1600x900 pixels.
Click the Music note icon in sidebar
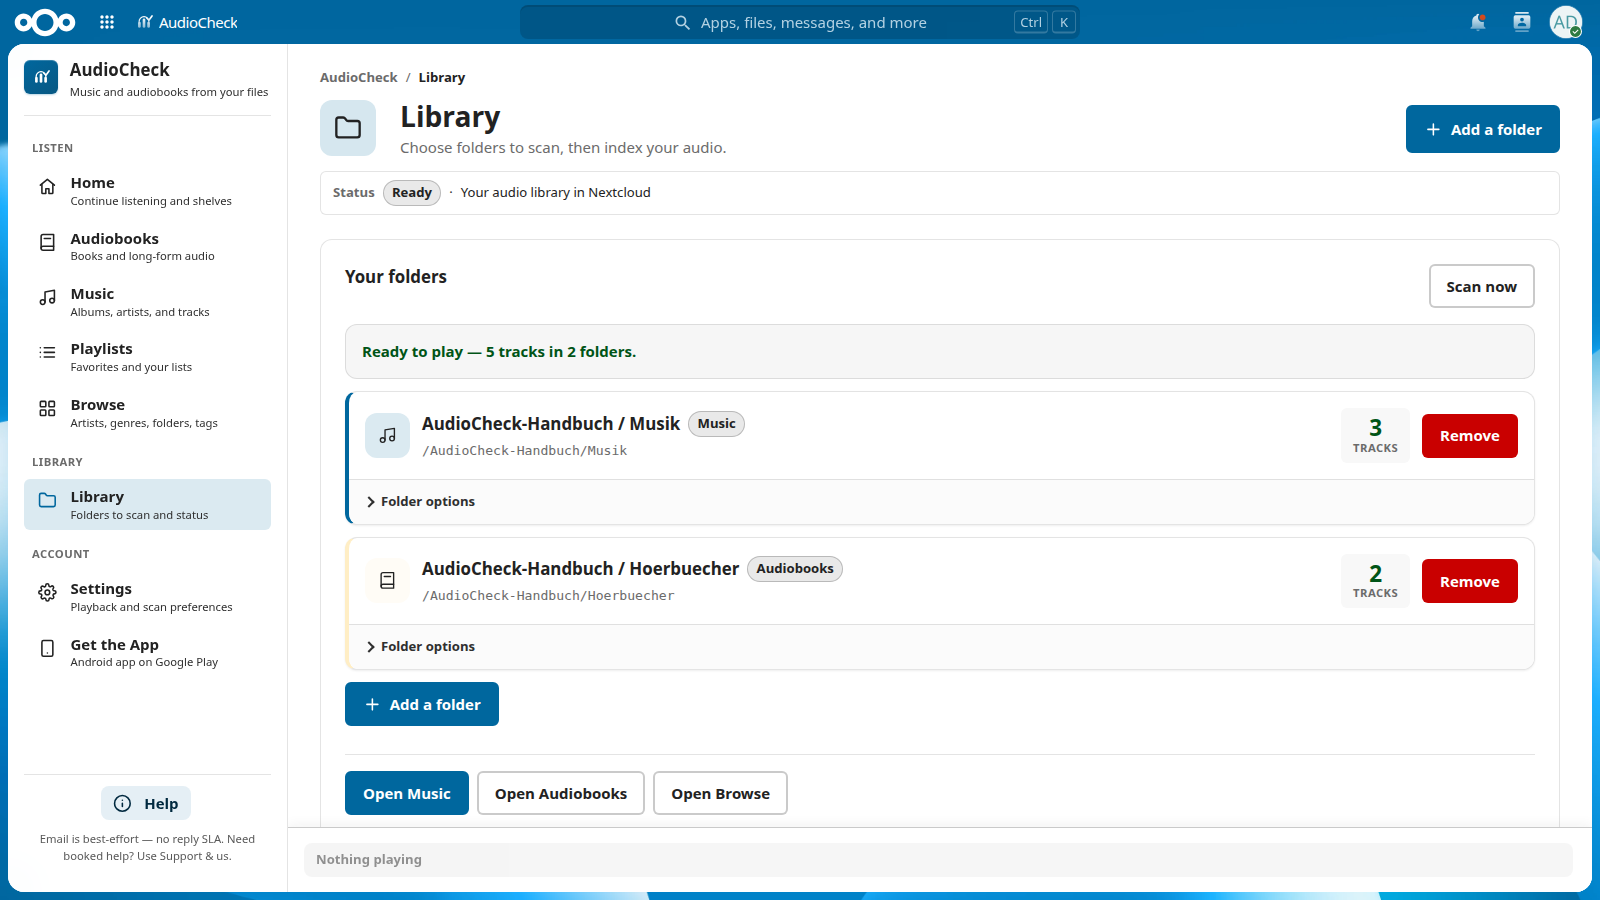[47, 297]
